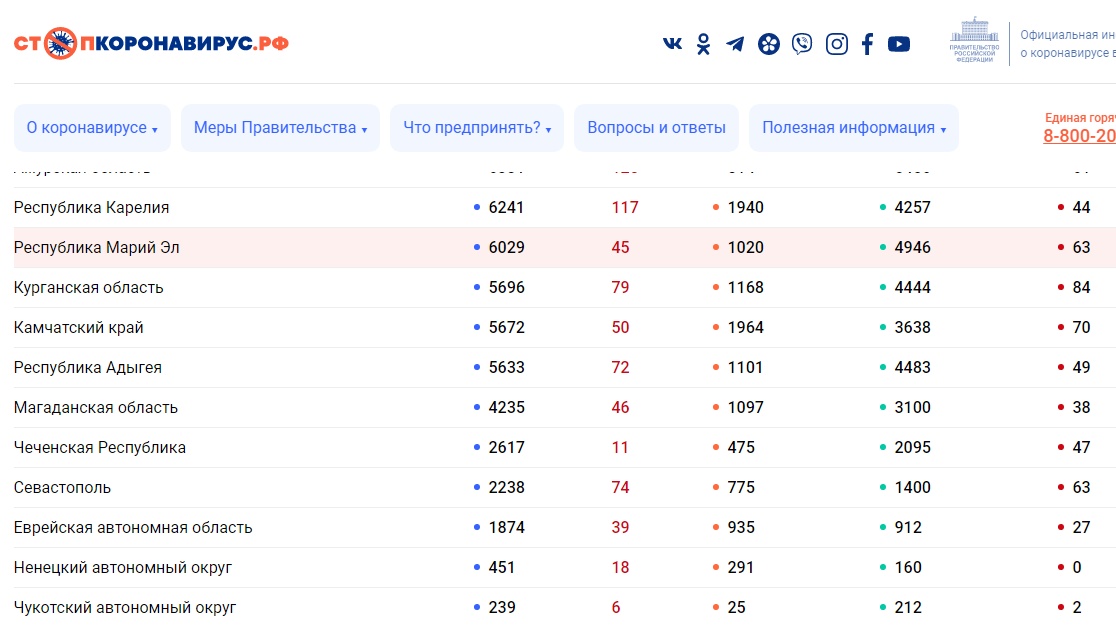This screenshot has width=1116, height=630.
Task: Click the Odnoklassniki icon in header
Action: 703,44
